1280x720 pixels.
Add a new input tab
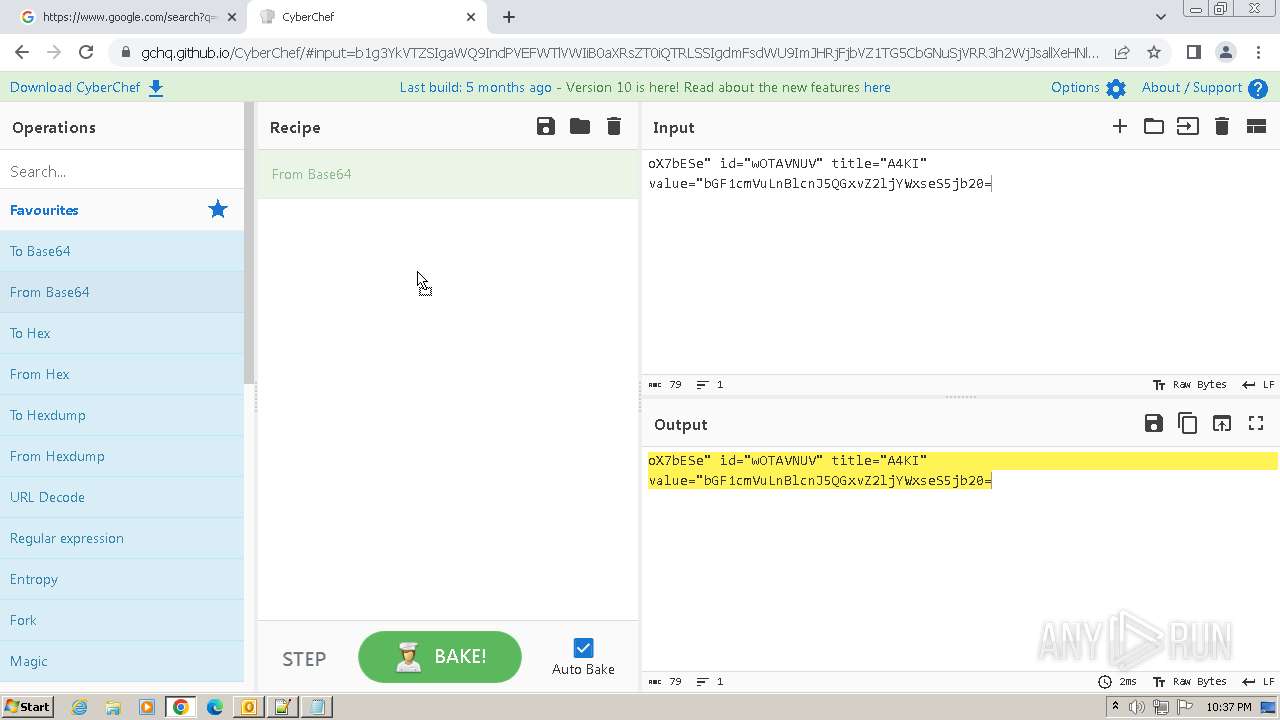[1120, 126]
